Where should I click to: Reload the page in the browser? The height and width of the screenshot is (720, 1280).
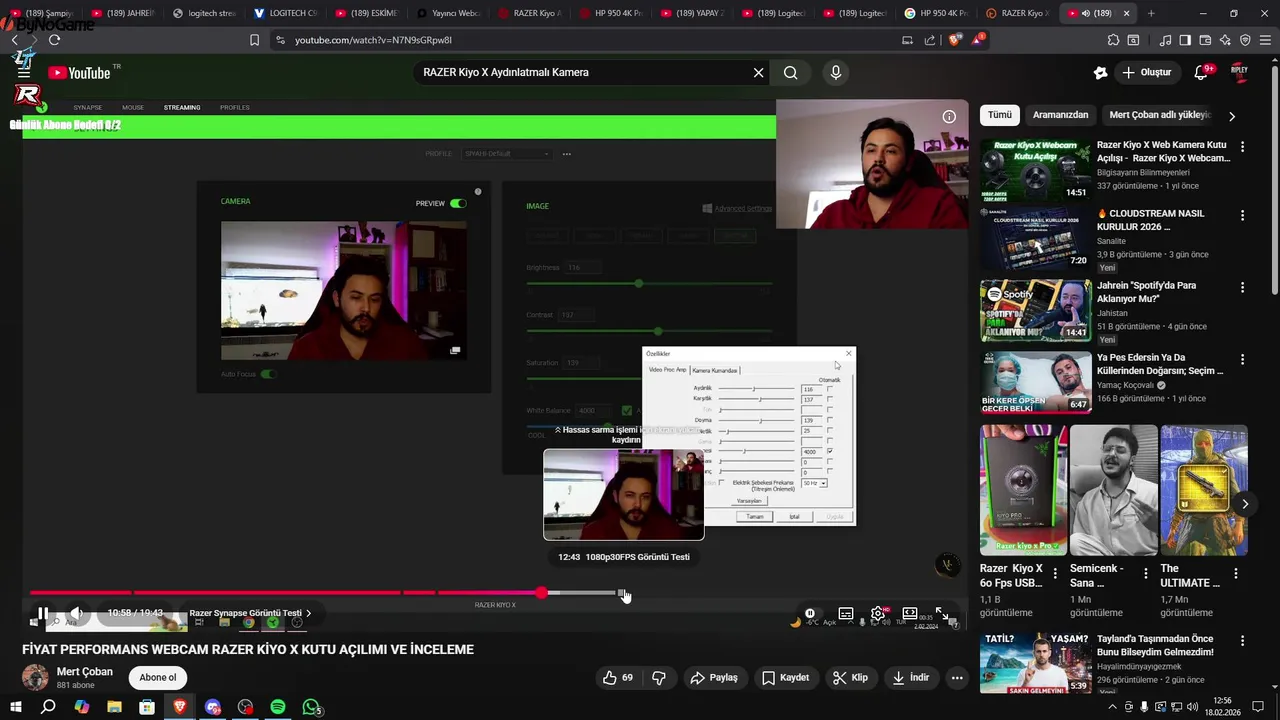(x=54, y=40)
